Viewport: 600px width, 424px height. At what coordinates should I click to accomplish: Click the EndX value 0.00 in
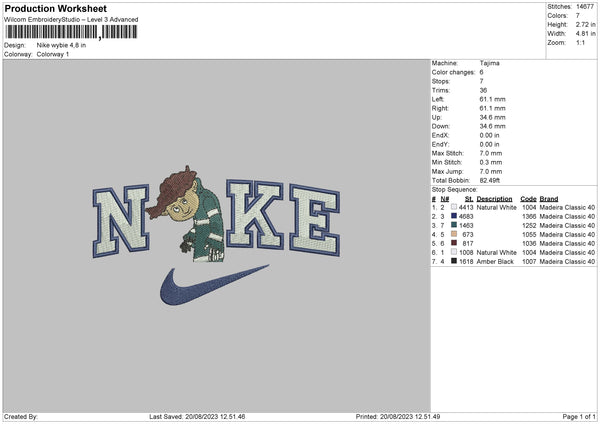(x=489, y=135)
